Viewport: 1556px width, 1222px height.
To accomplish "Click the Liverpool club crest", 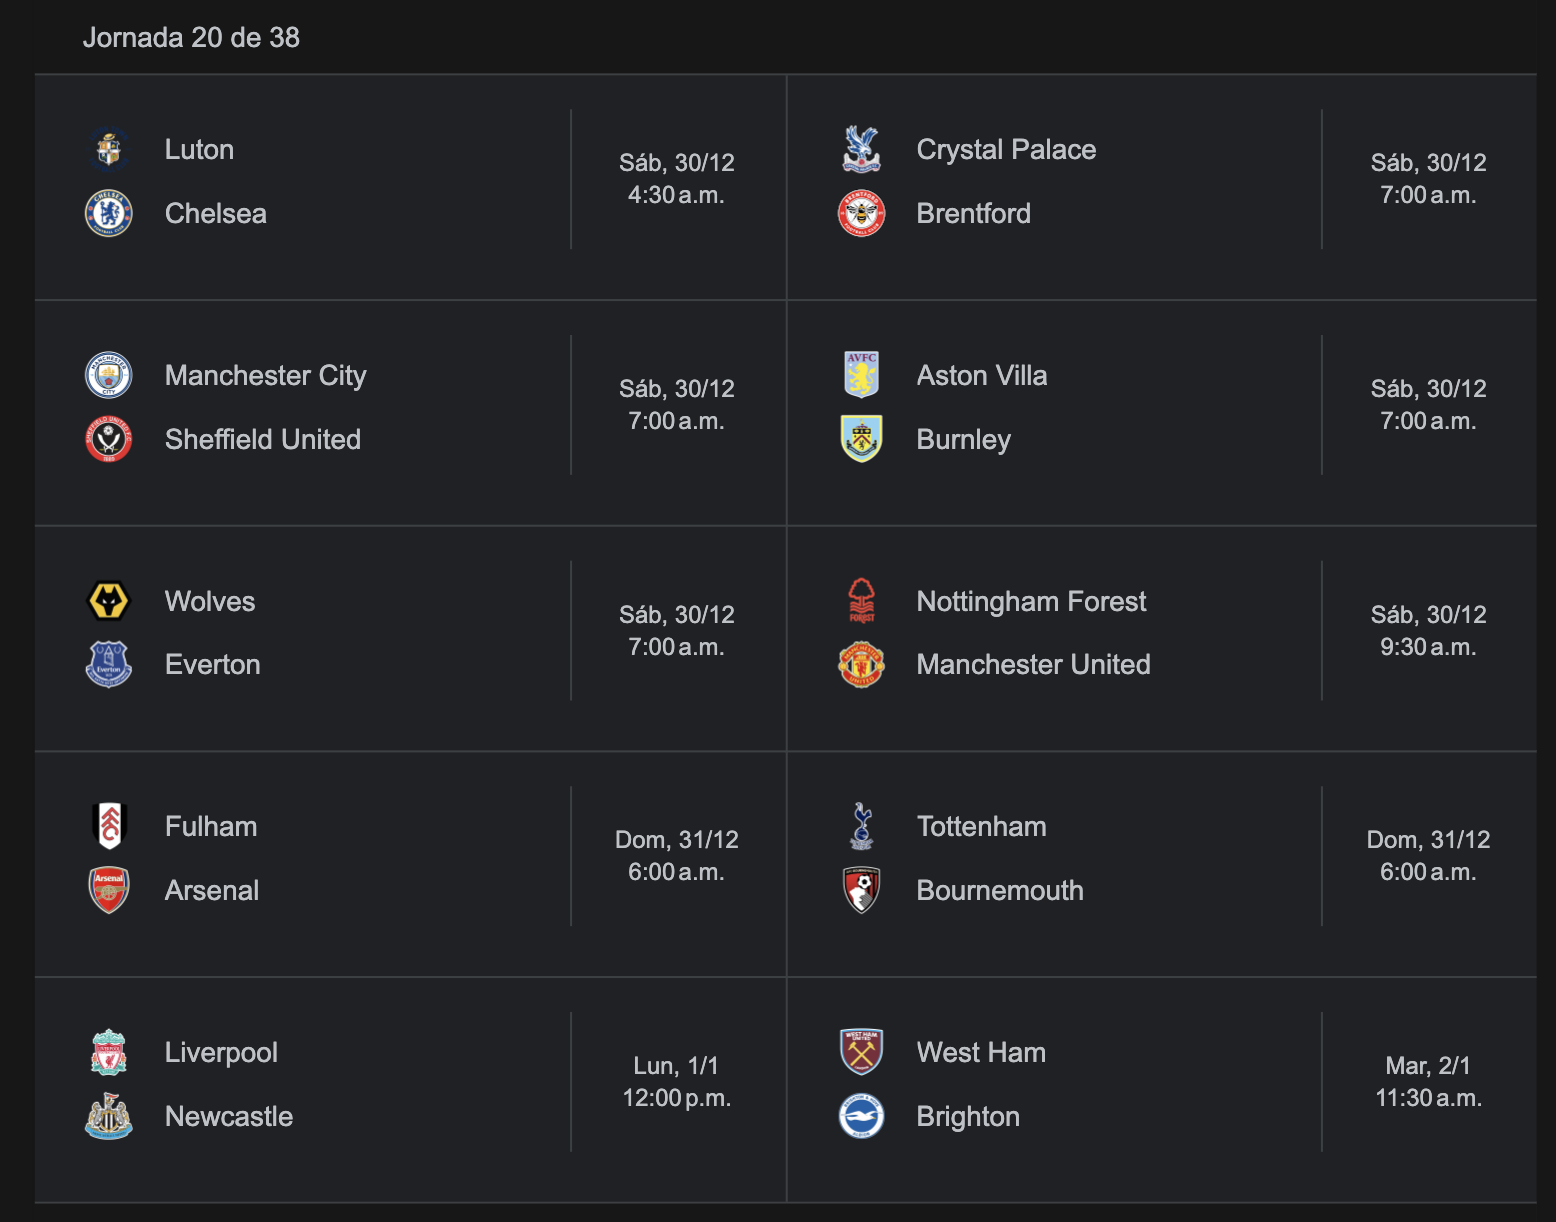I will (109, 1052).
